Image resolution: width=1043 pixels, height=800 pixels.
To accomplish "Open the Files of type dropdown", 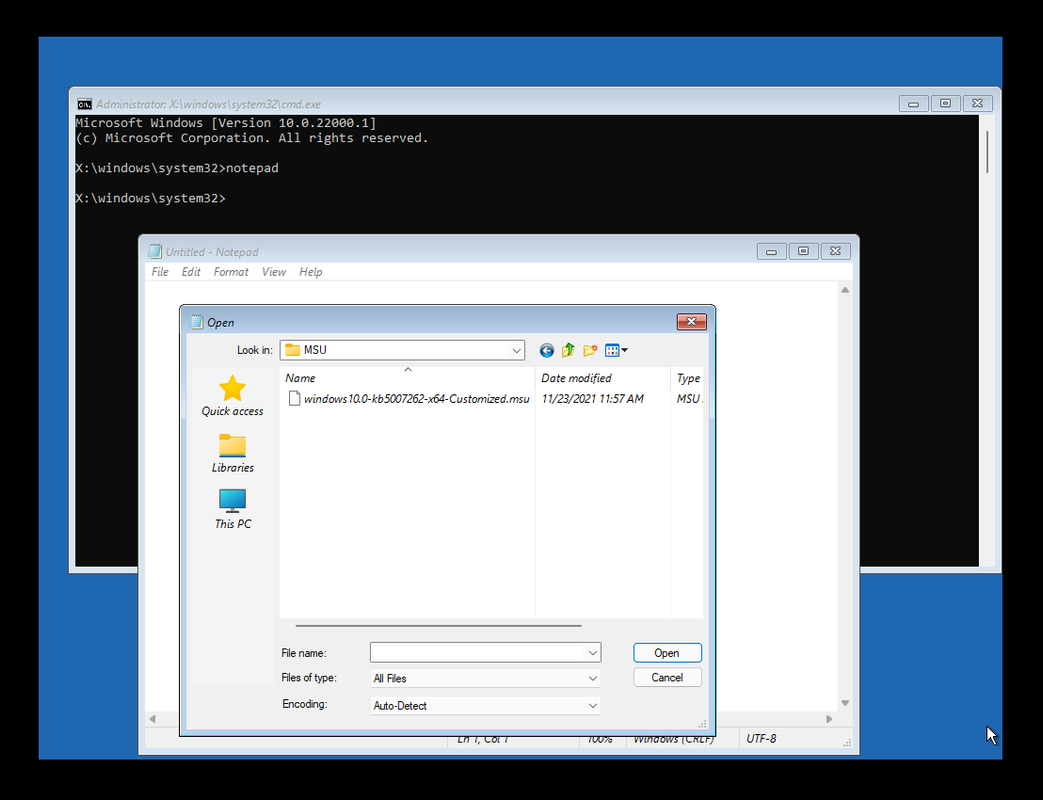I will (x=486, y=678).
